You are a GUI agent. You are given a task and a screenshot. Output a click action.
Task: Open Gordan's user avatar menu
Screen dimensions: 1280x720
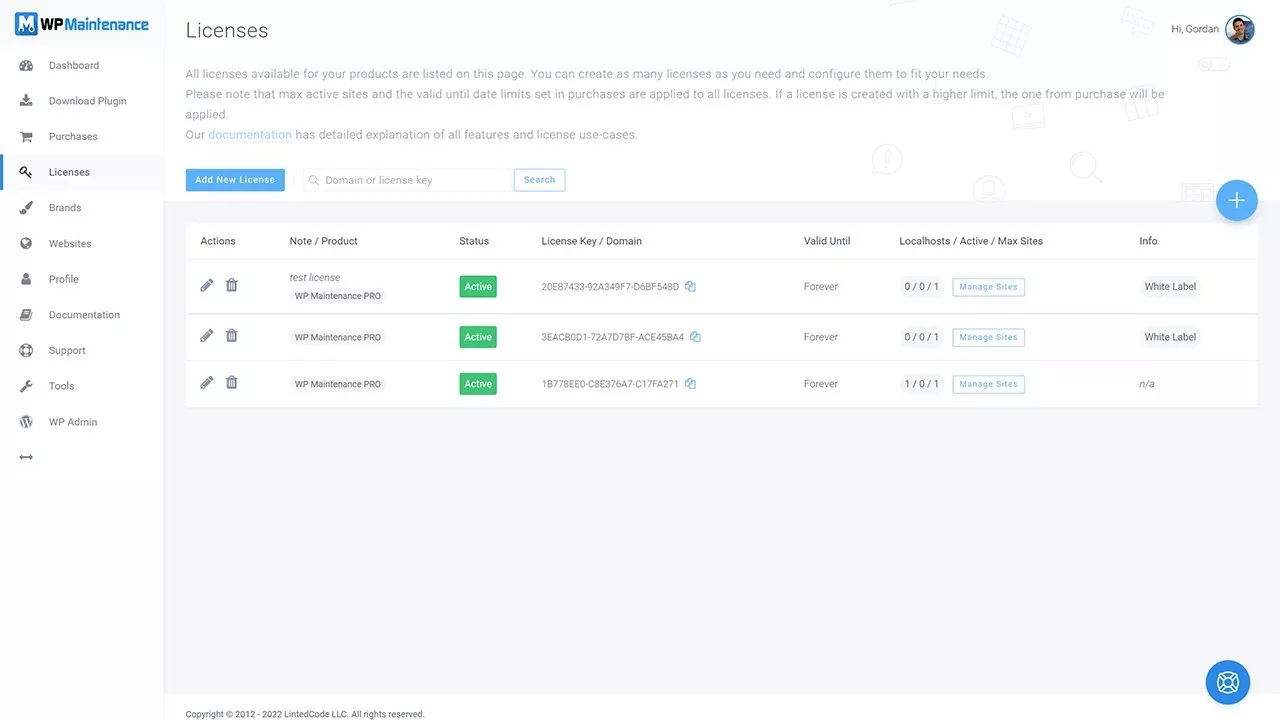(x=1240, y=30)
